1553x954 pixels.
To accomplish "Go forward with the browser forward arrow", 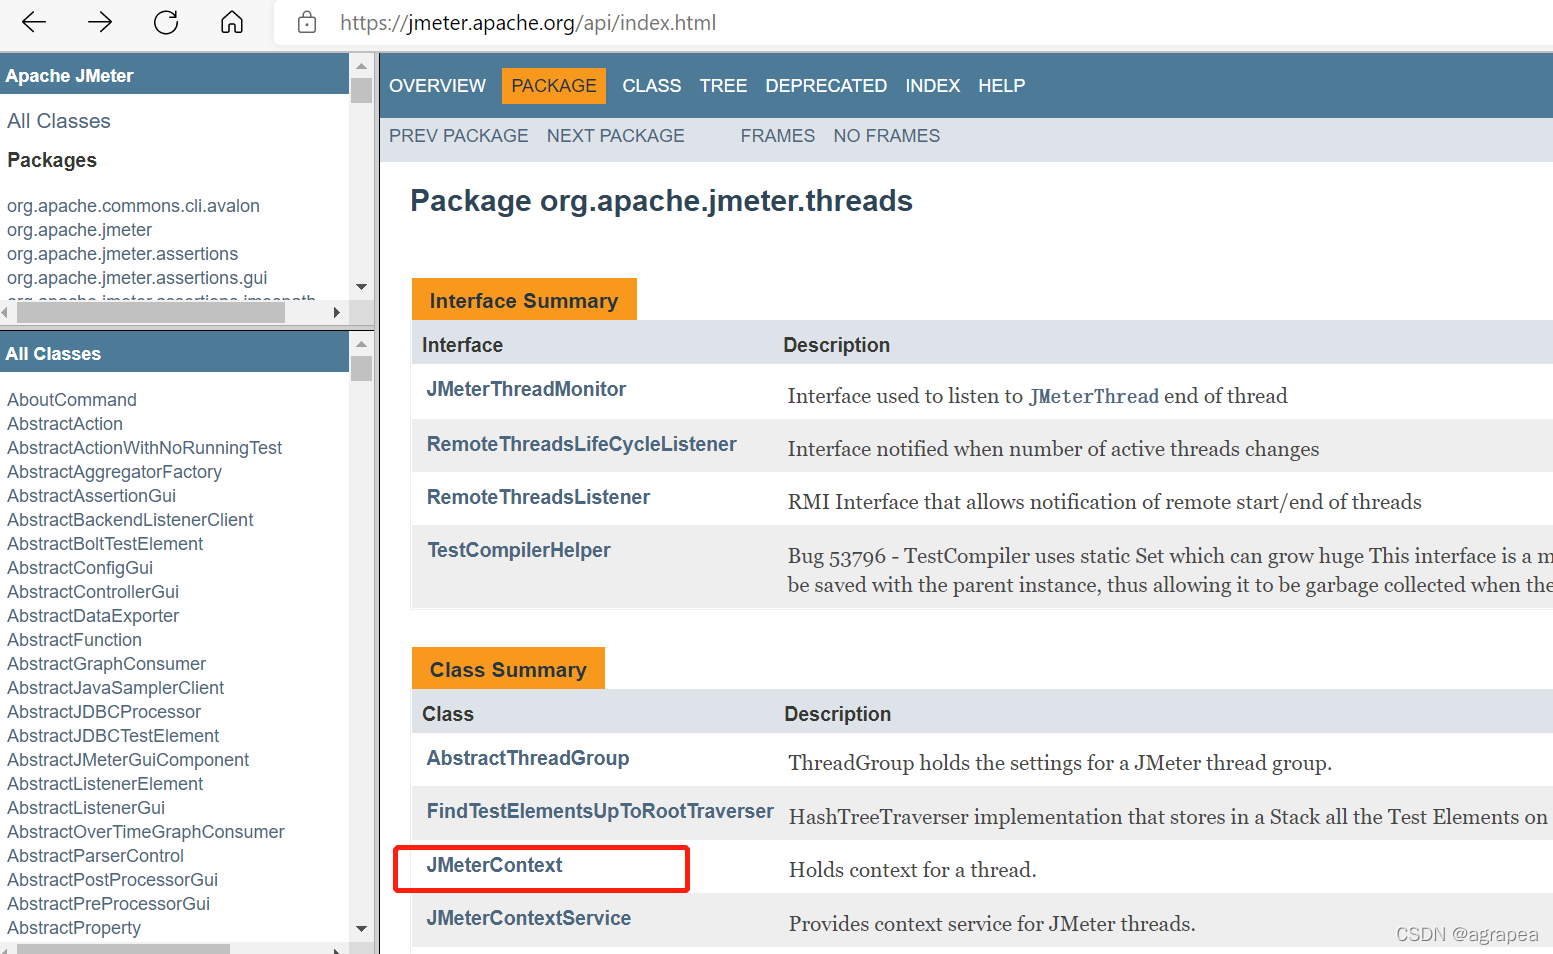I will [100, 22].
